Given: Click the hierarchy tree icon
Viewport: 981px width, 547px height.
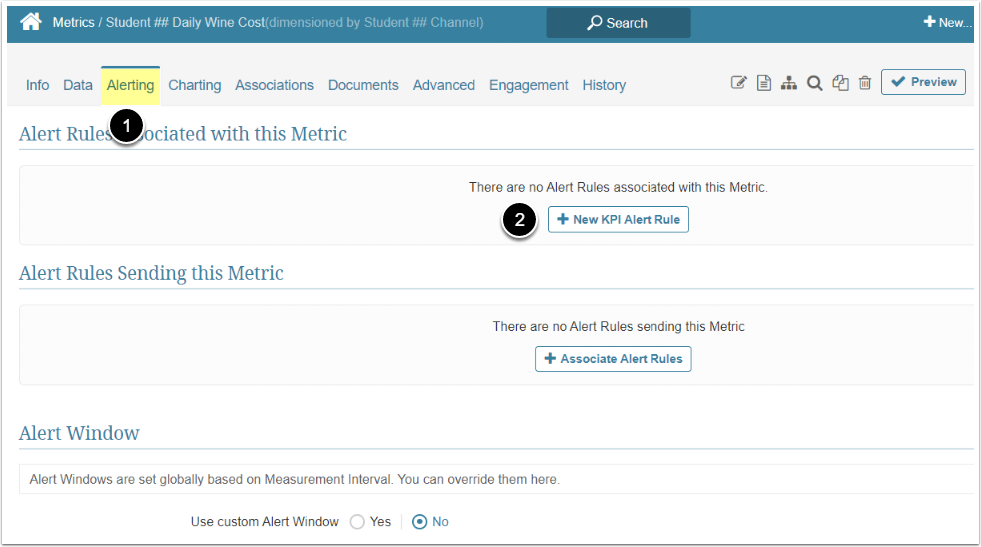Looking at the screenshot, I should point(789,83).
